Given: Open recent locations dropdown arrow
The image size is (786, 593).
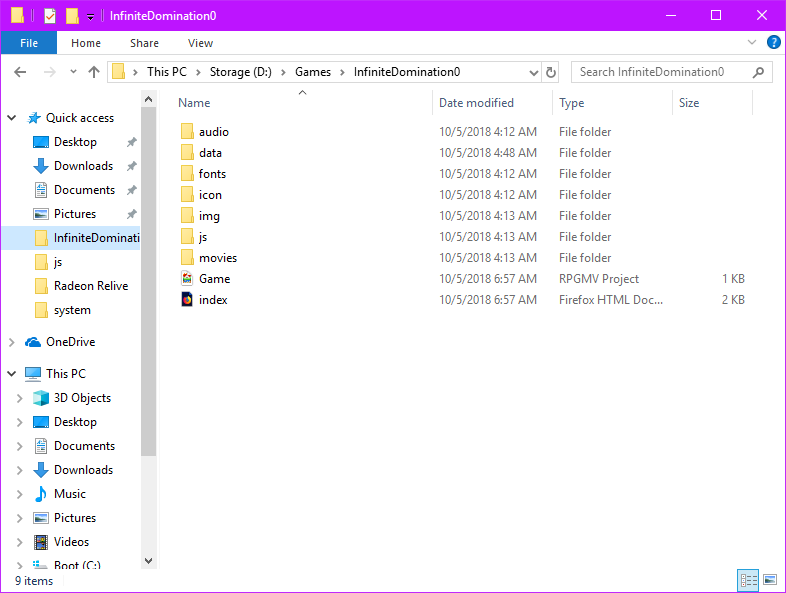Looking at the screenshot, I should click(x=73, y=72).
